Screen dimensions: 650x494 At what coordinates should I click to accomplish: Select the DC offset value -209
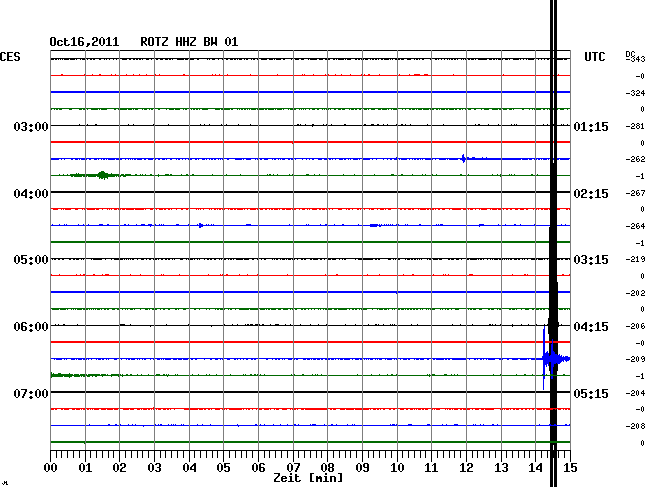(635, 359)
